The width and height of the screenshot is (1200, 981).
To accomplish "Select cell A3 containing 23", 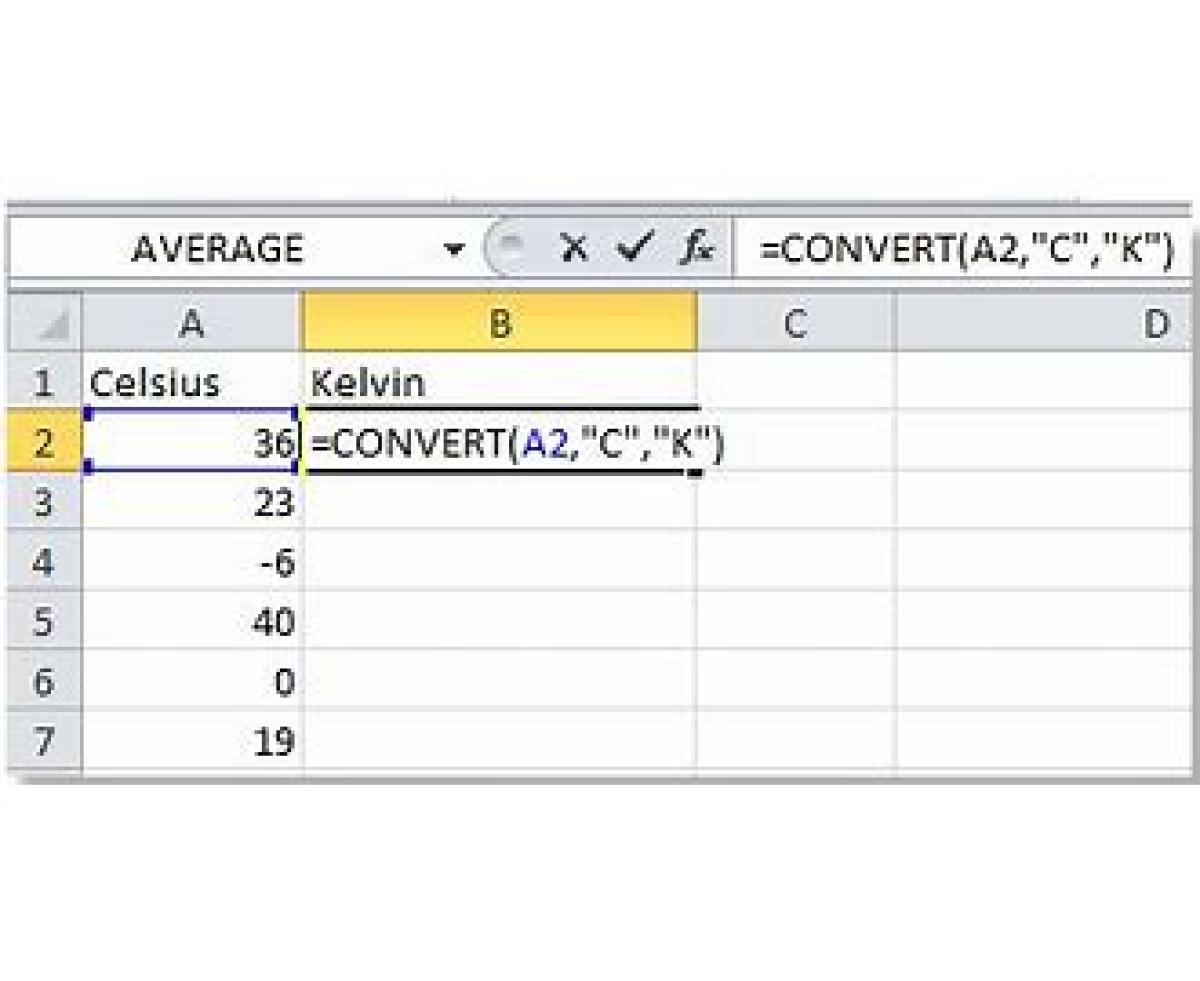I will pos(192,502).
